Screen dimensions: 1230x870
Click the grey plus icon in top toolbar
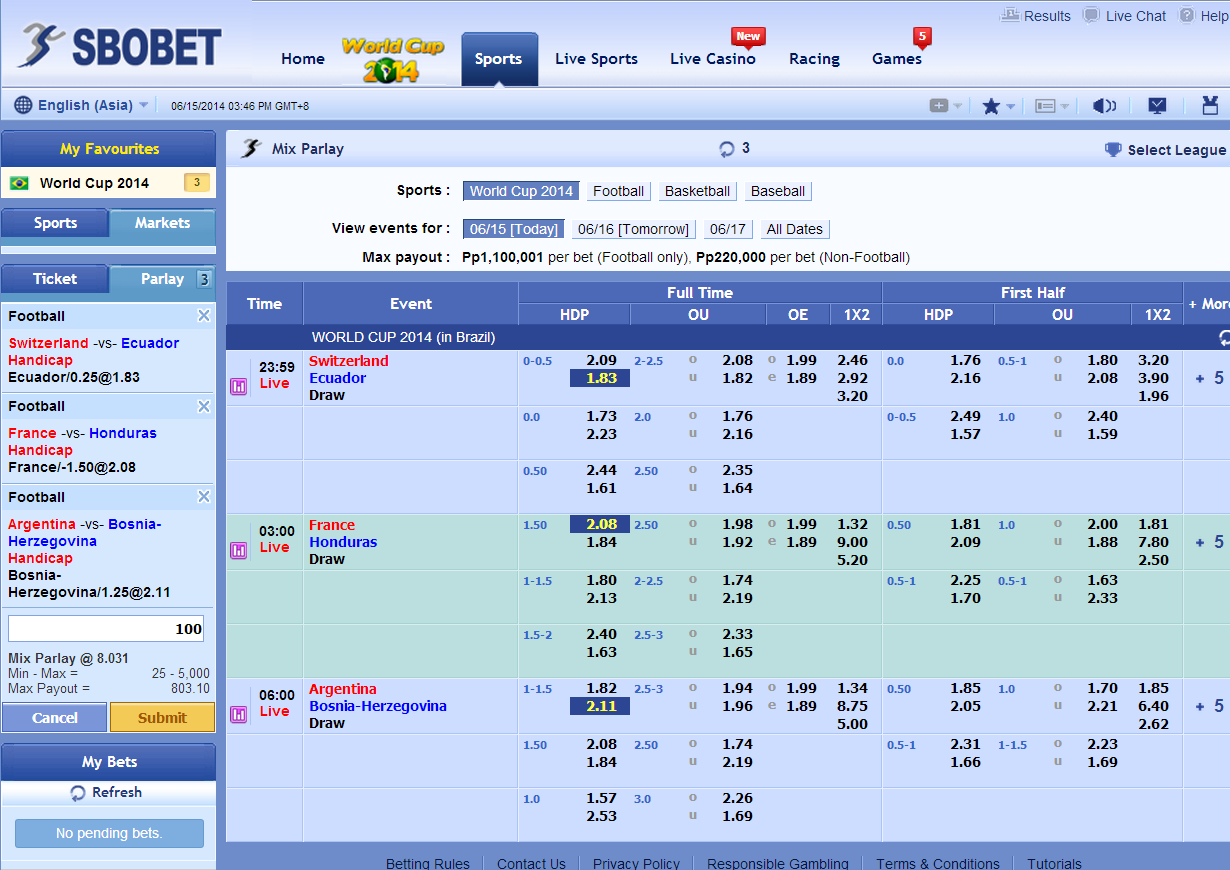(x=938, y=105)
